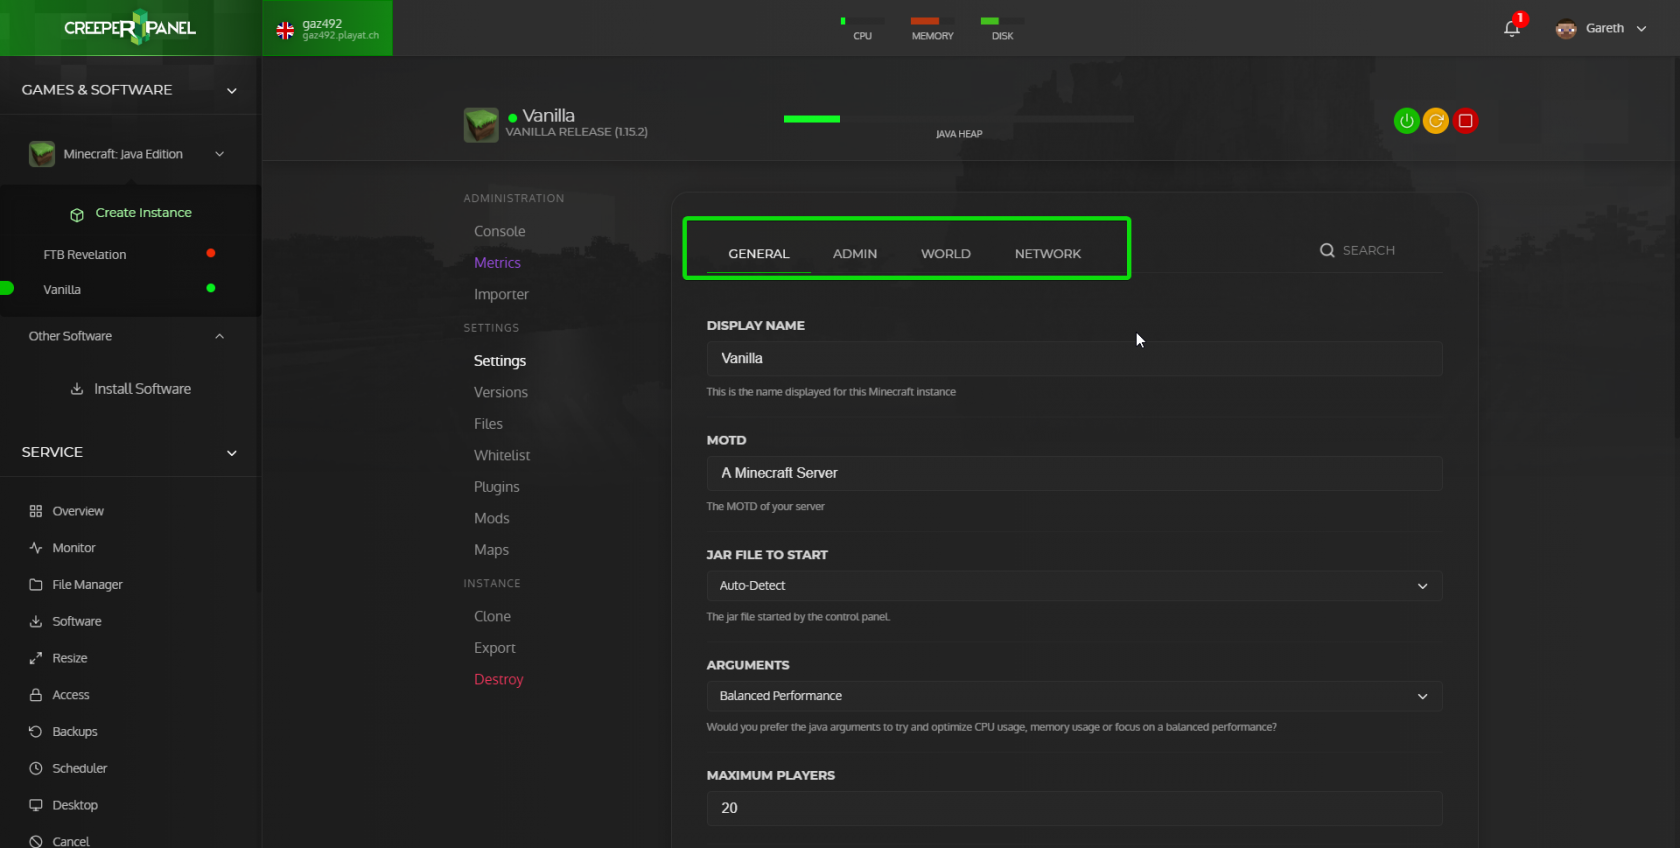The image size is (1680, 848).
Task: Click the CreeperPanel logo
Action: [x=130, y=28]
